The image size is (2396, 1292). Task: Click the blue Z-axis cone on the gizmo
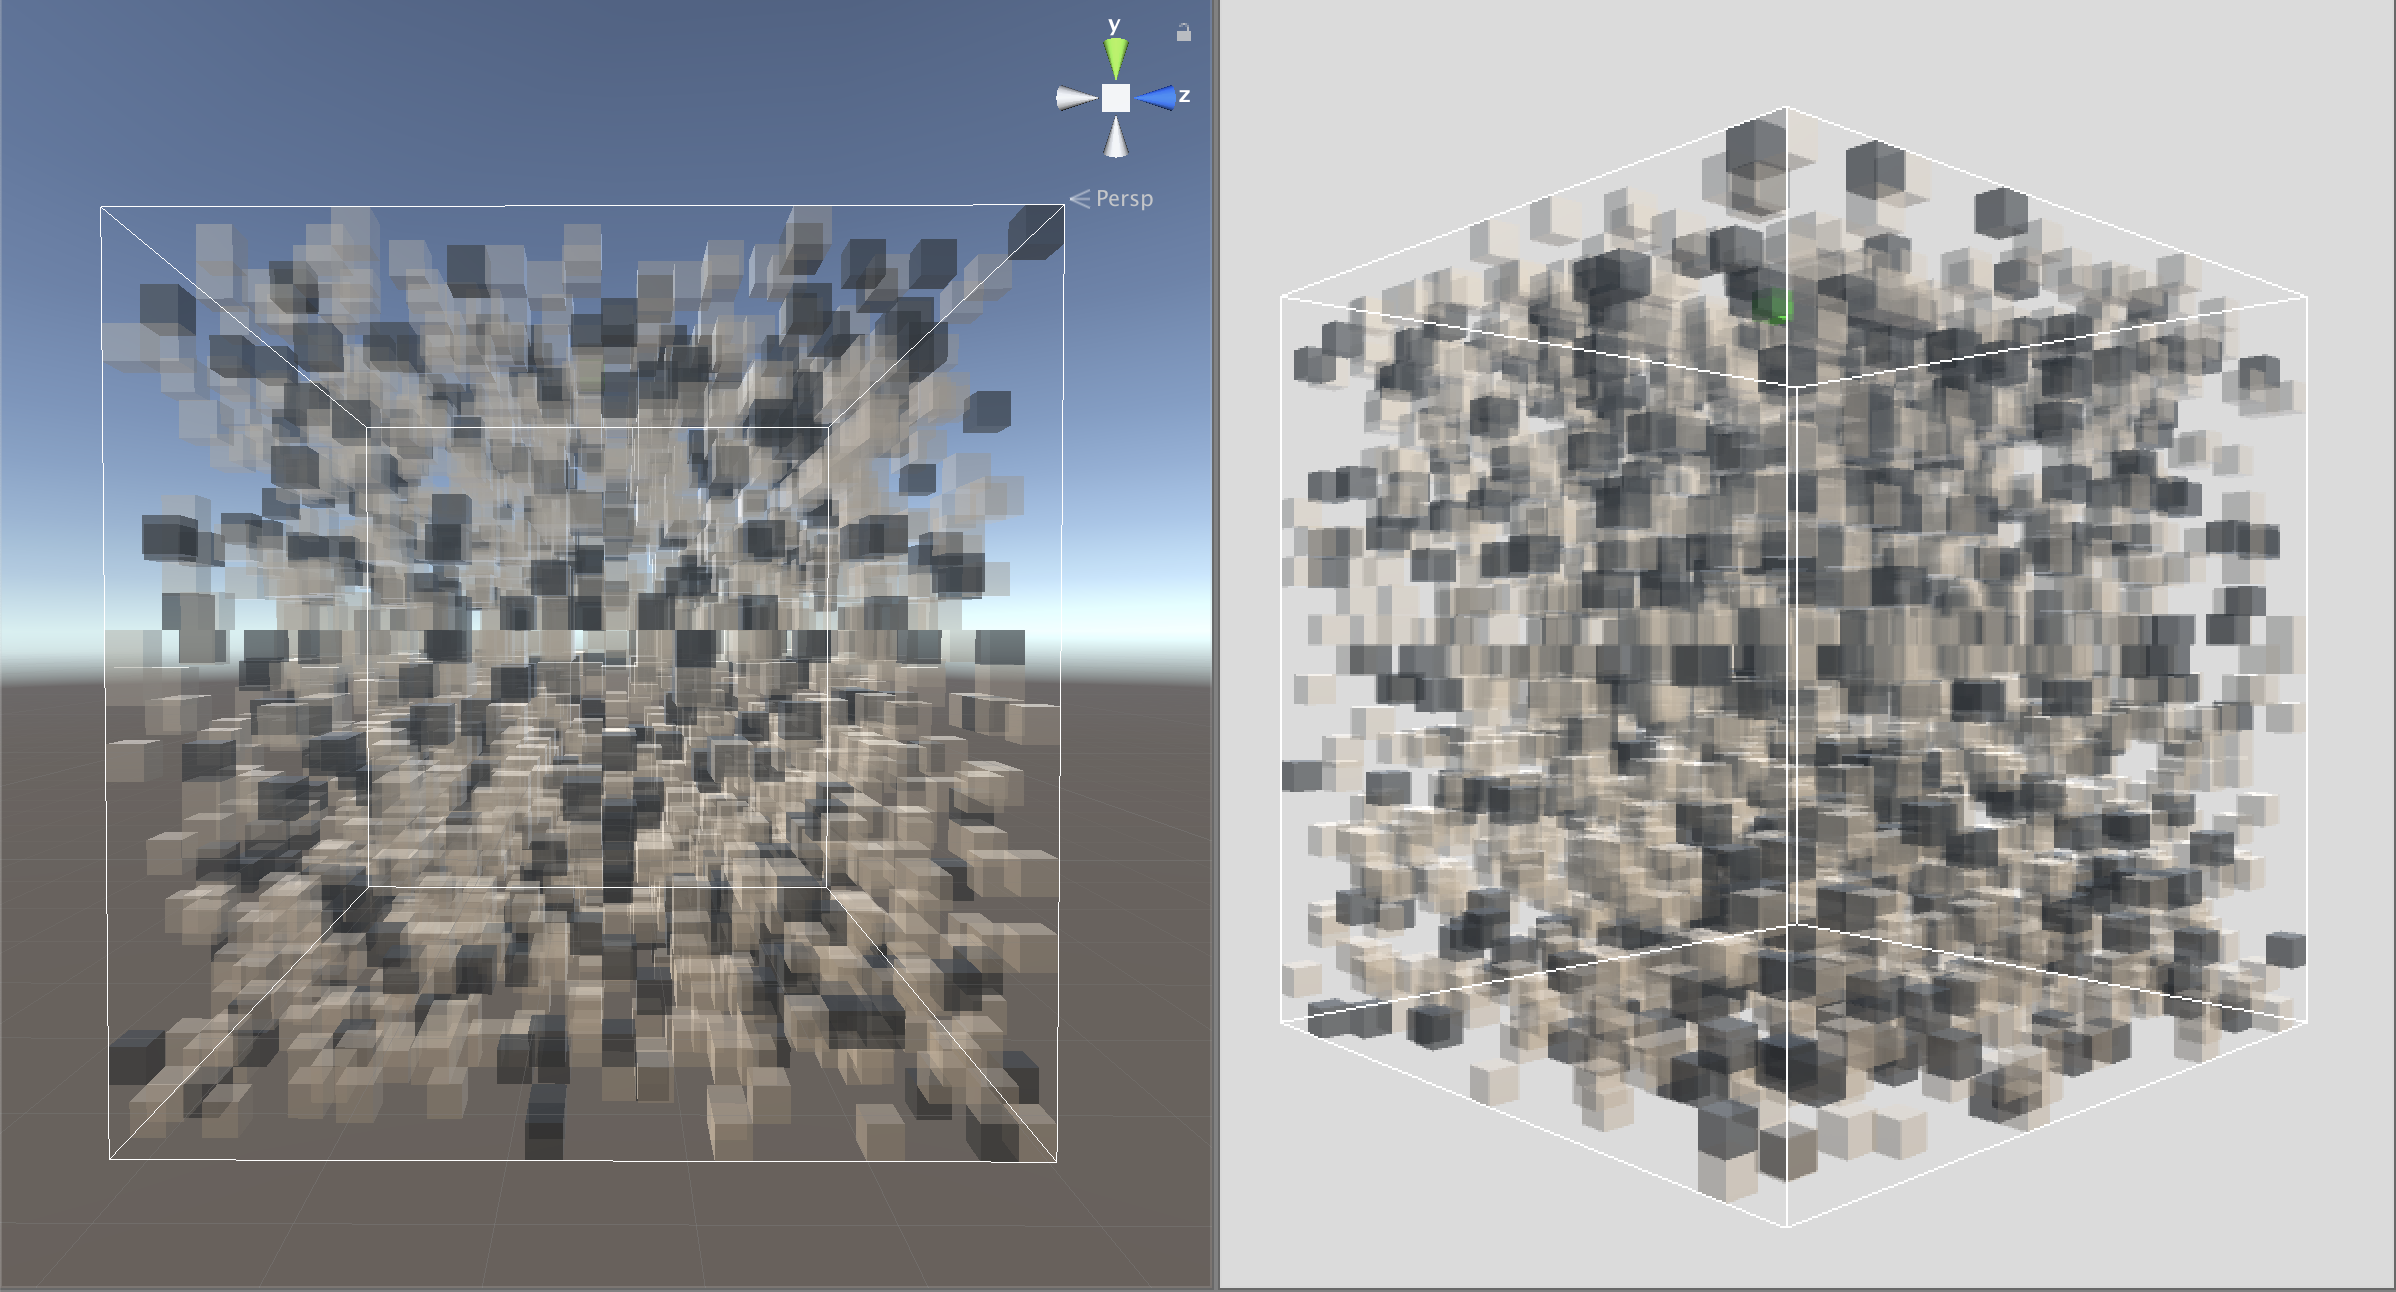1156,97
